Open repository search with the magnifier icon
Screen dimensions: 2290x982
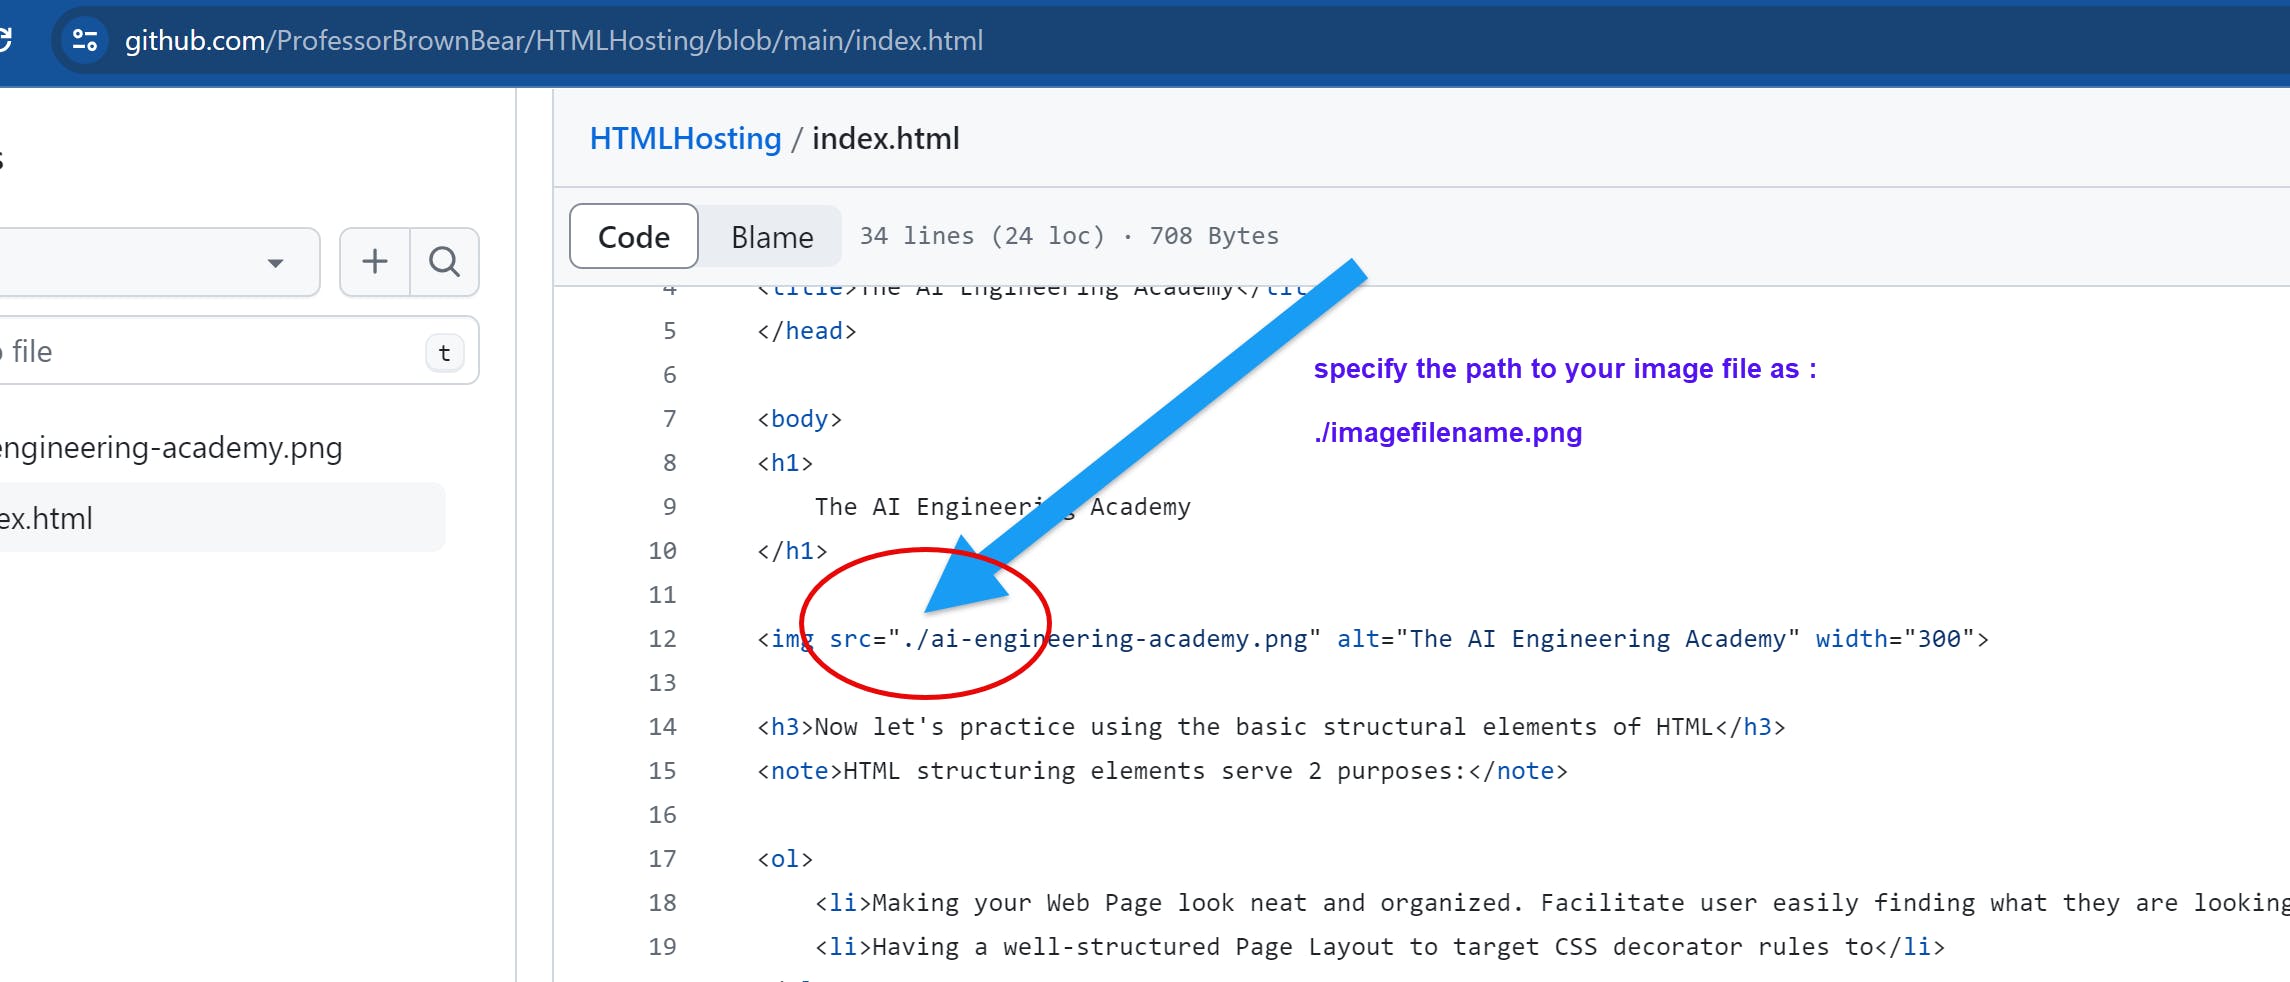pyautogui.click(x=444, y=262)
